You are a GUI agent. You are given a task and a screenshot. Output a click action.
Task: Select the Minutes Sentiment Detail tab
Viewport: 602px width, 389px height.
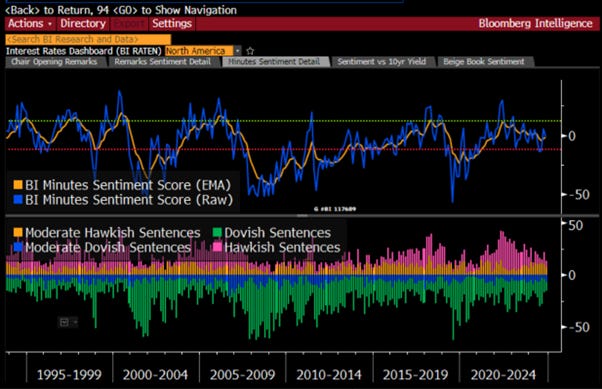click(274, 62)
